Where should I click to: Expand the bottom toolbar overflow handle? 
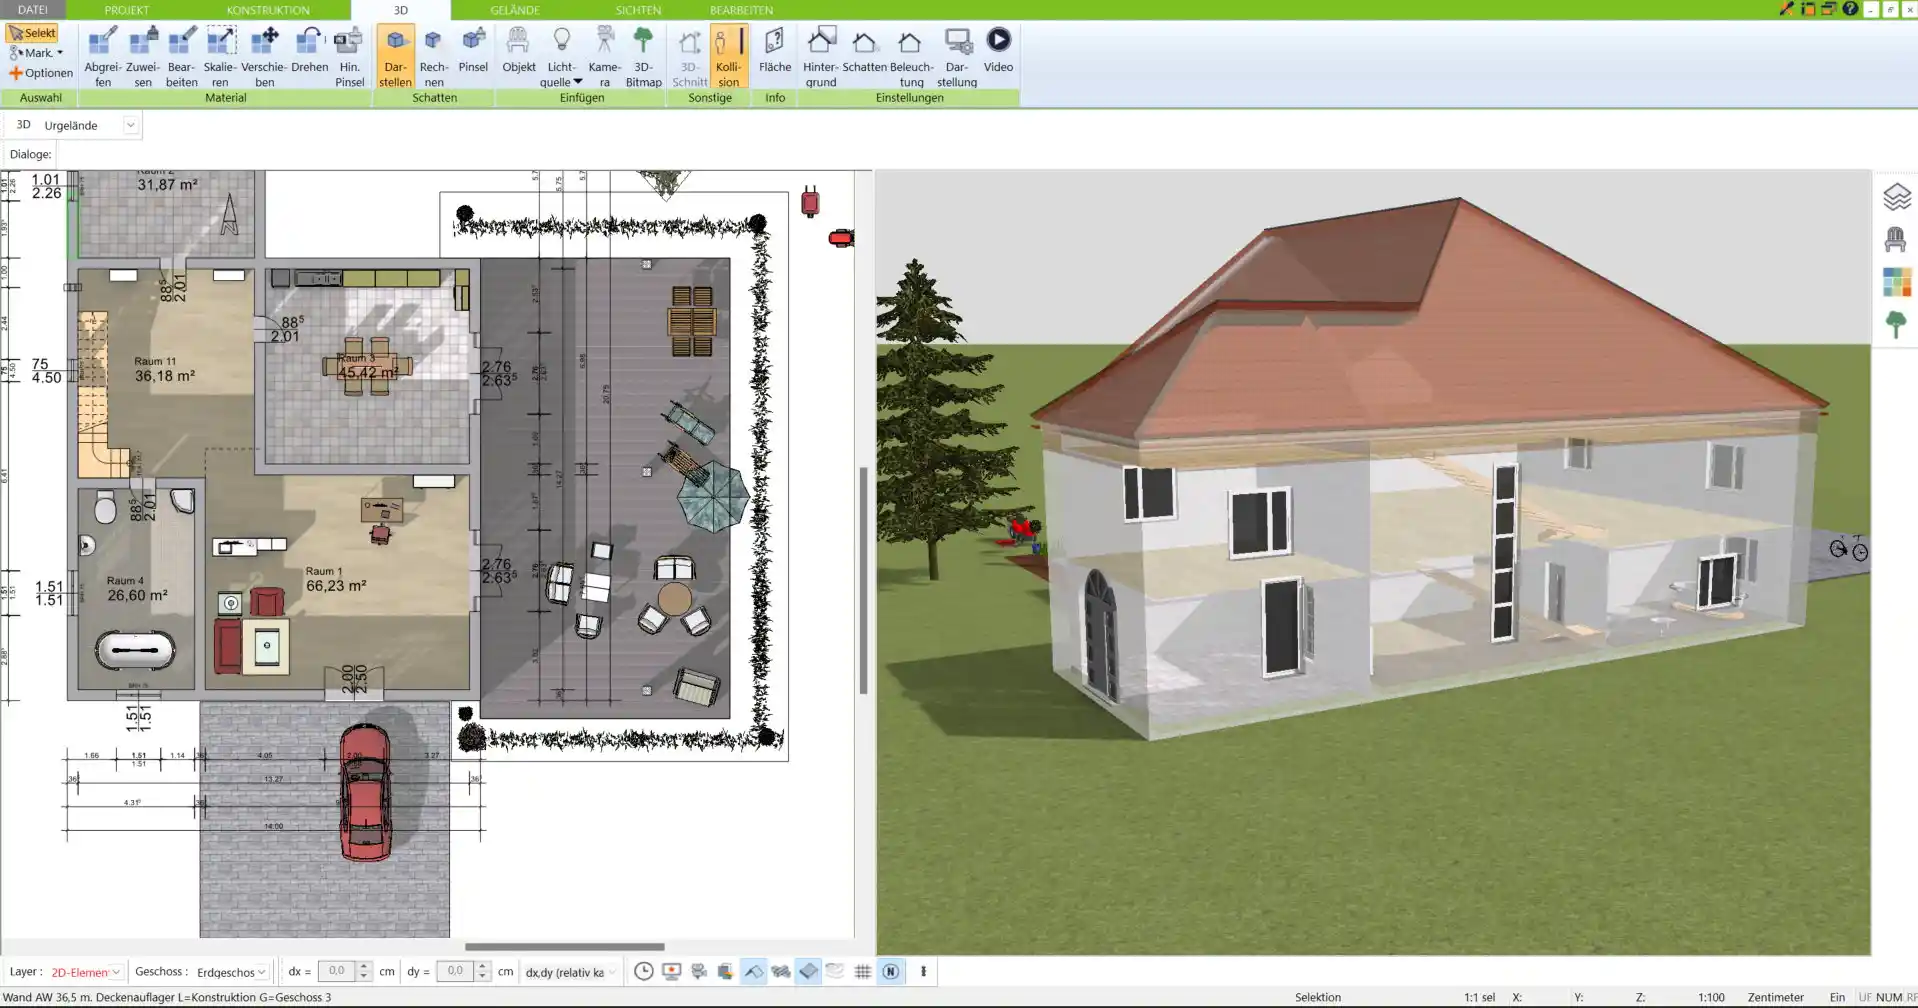pyautogui.click(x=923, y=971)
